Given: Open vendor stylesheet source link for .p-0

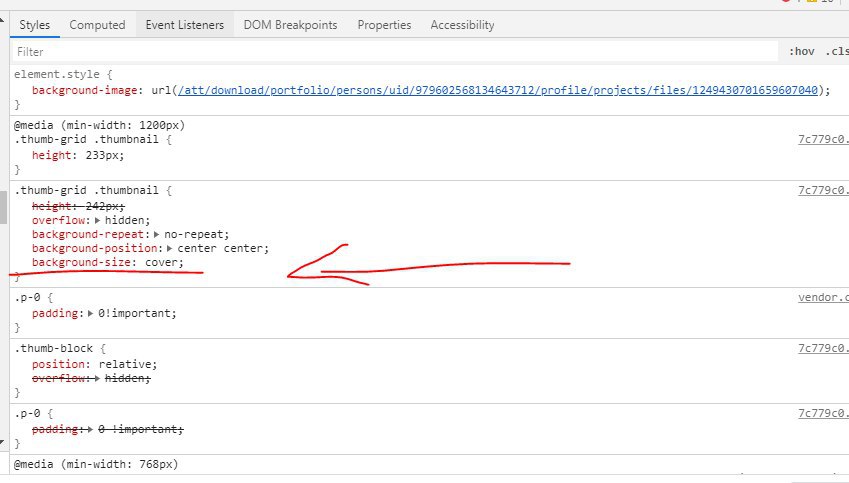Looking at the screenshot, I should click(x=823, y=298).
